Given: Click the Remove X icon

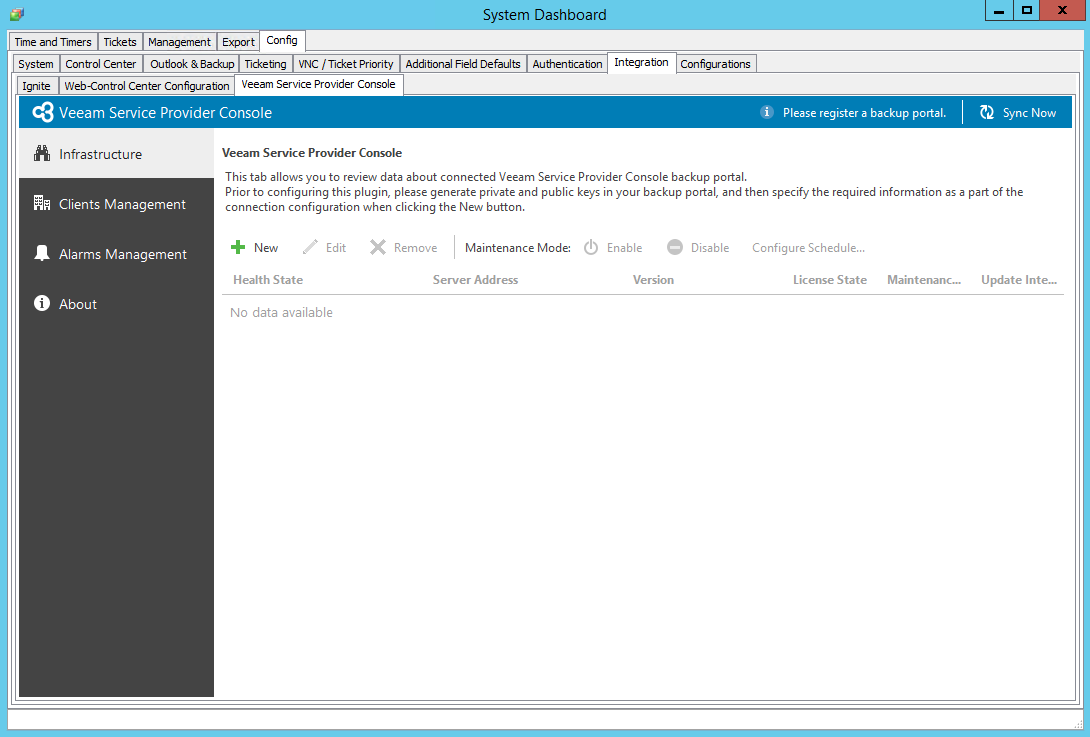Looking at the screenshot, I should [x=377, y=246].
